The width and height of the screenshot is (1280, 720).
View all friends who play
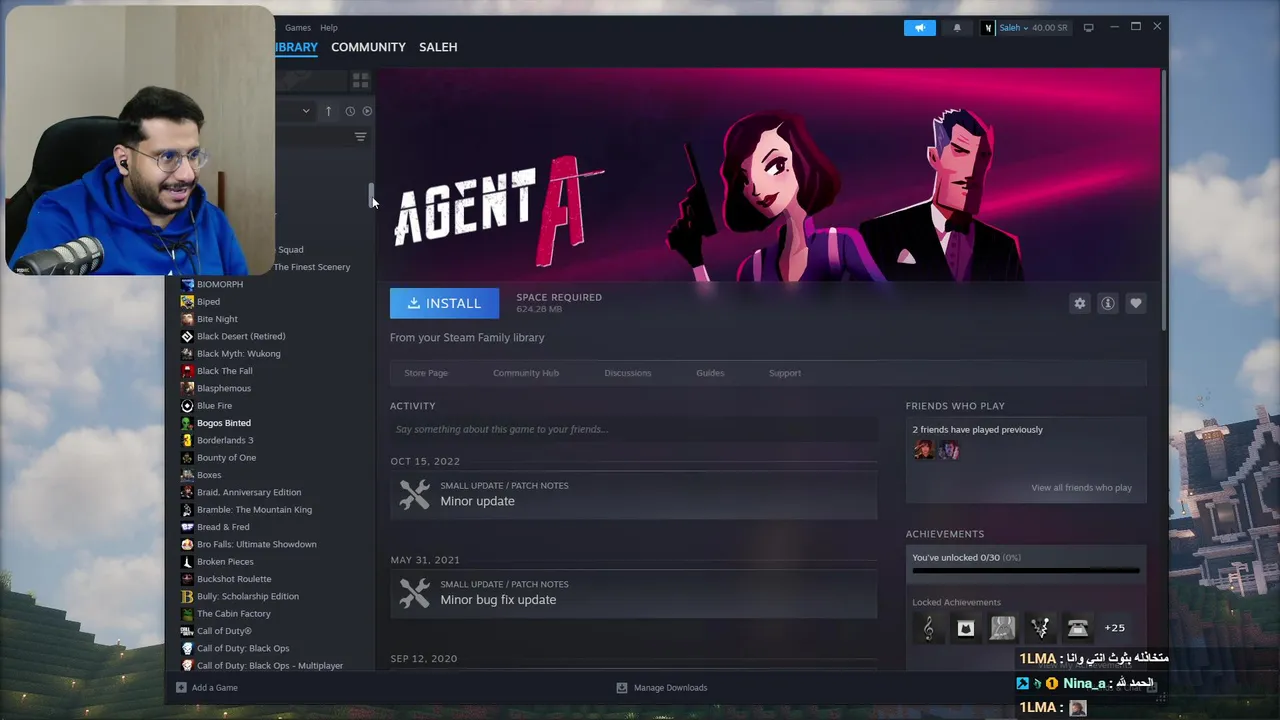click(1081, 488)
